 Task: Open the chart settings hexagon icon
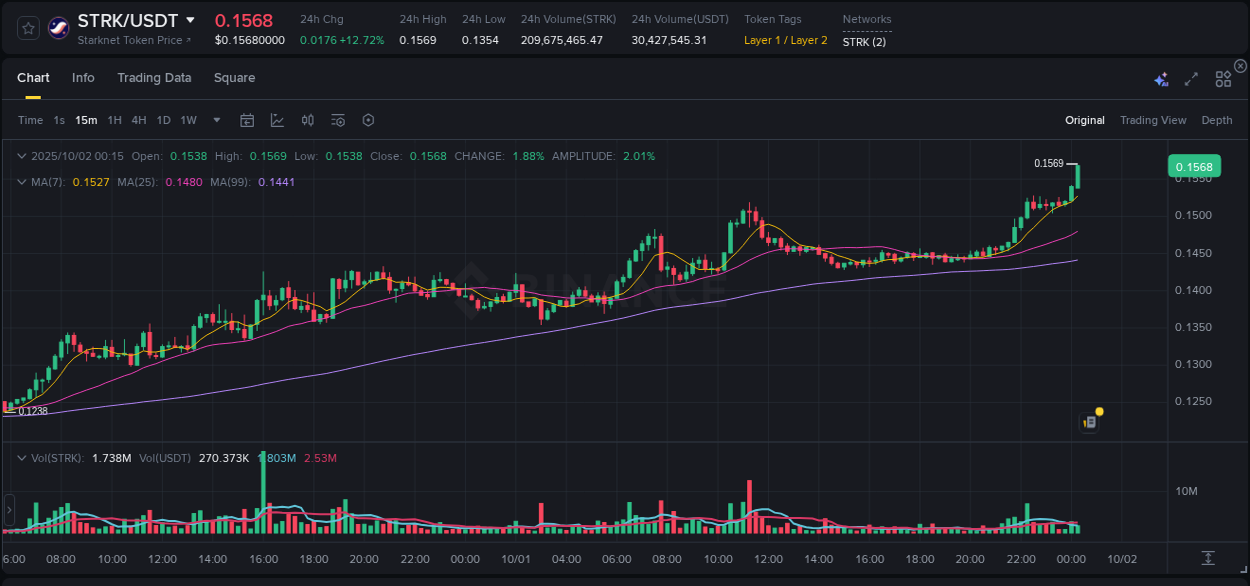368,120
